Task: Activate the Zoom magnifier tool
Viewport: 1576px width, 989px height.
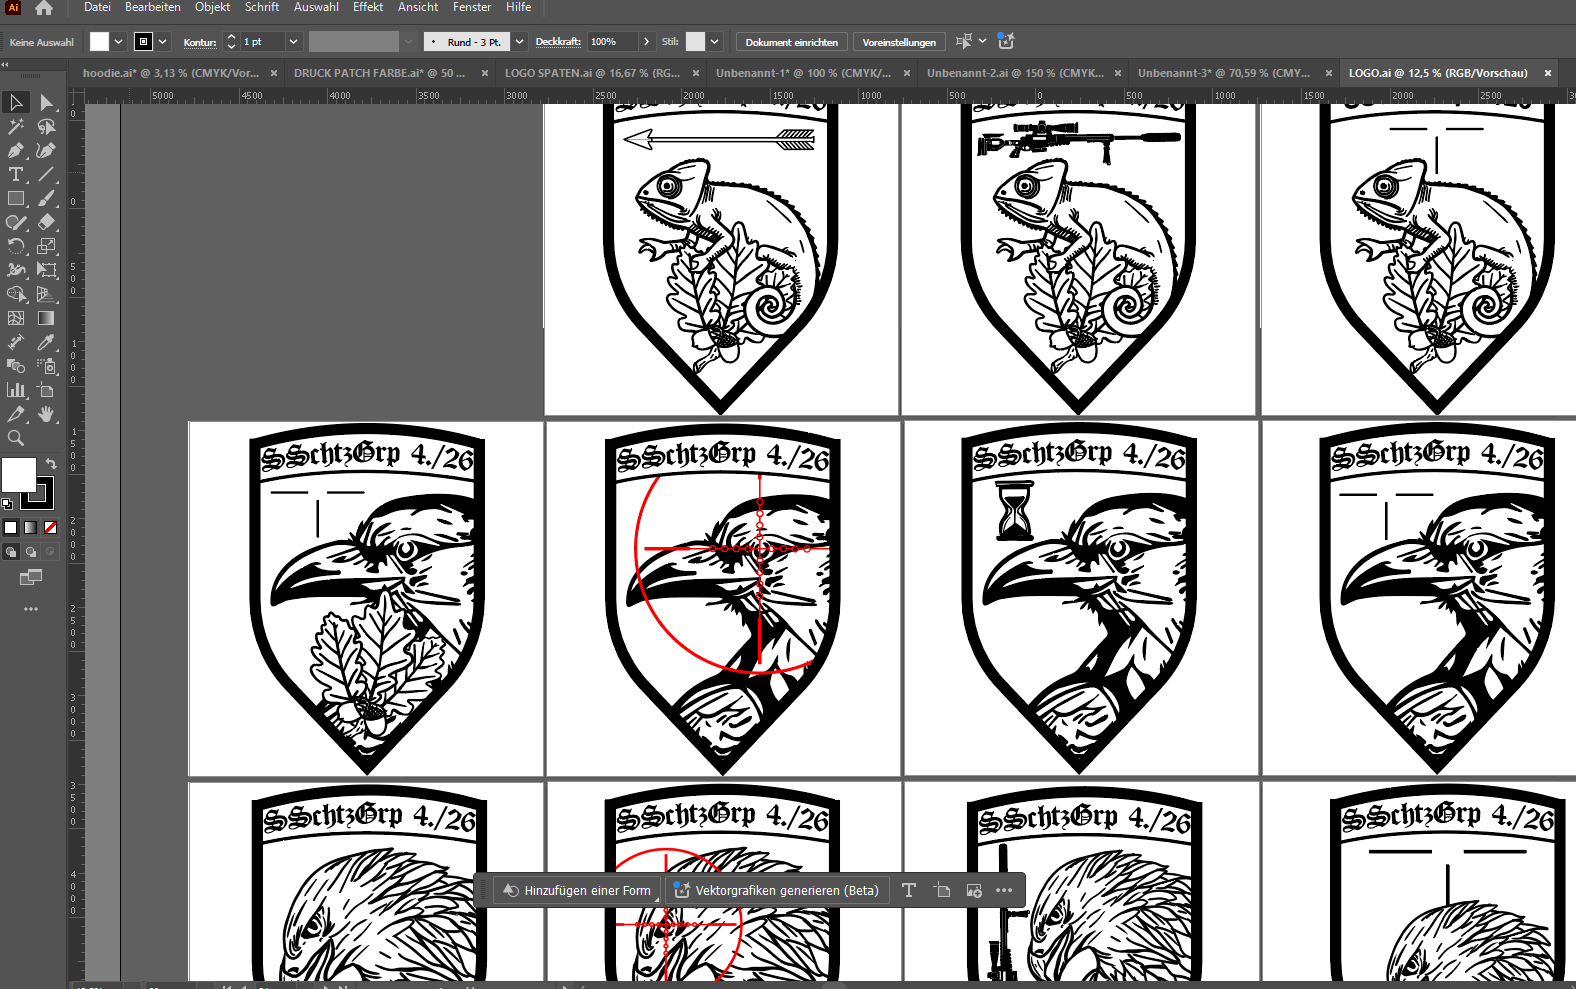Action: coord(16,438)
